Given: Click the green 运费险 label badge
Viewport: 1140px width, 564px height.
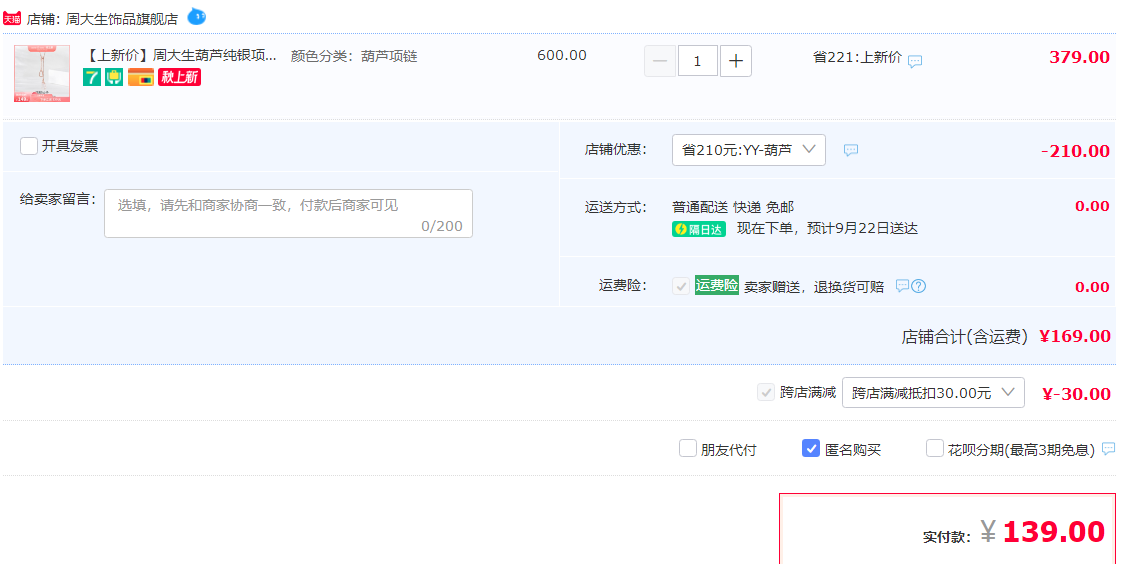Looking at the screenshot, I should tap(717, 286).
